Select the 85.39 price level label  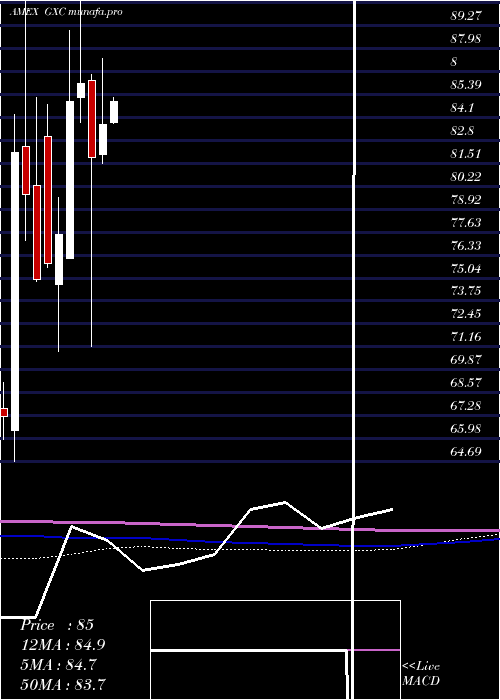tap(466, 85)
